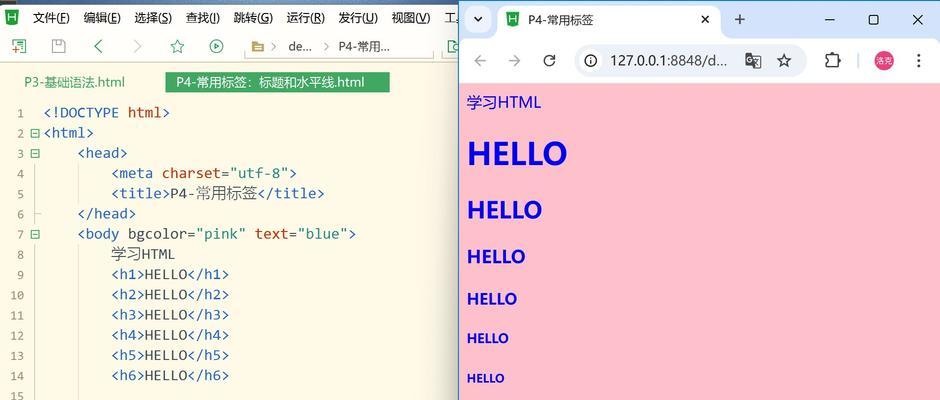Bookmark this page with the star icon
This screenshot has width=940, height=400.
[x=784, y=61]
